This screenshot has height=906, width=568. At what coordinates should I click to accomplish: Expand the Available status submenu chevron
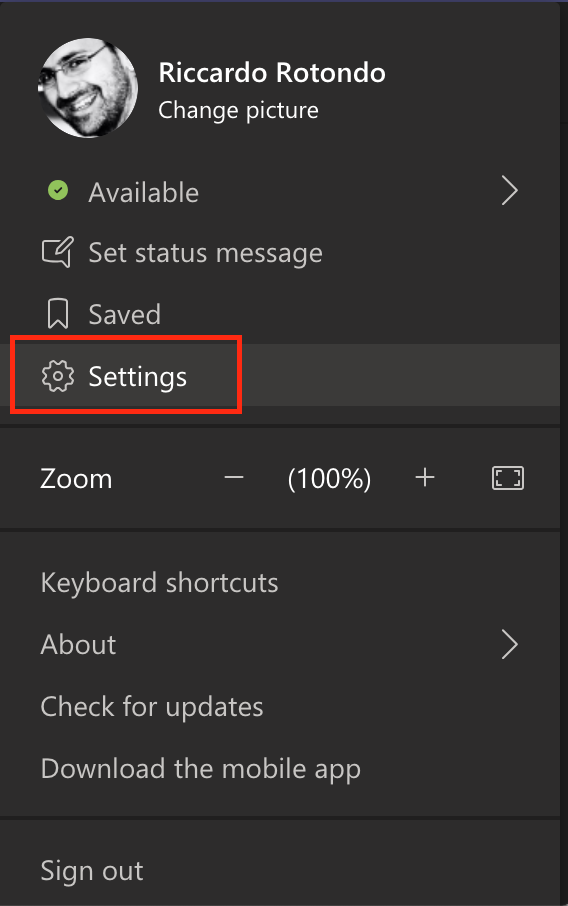coord(510,191)
